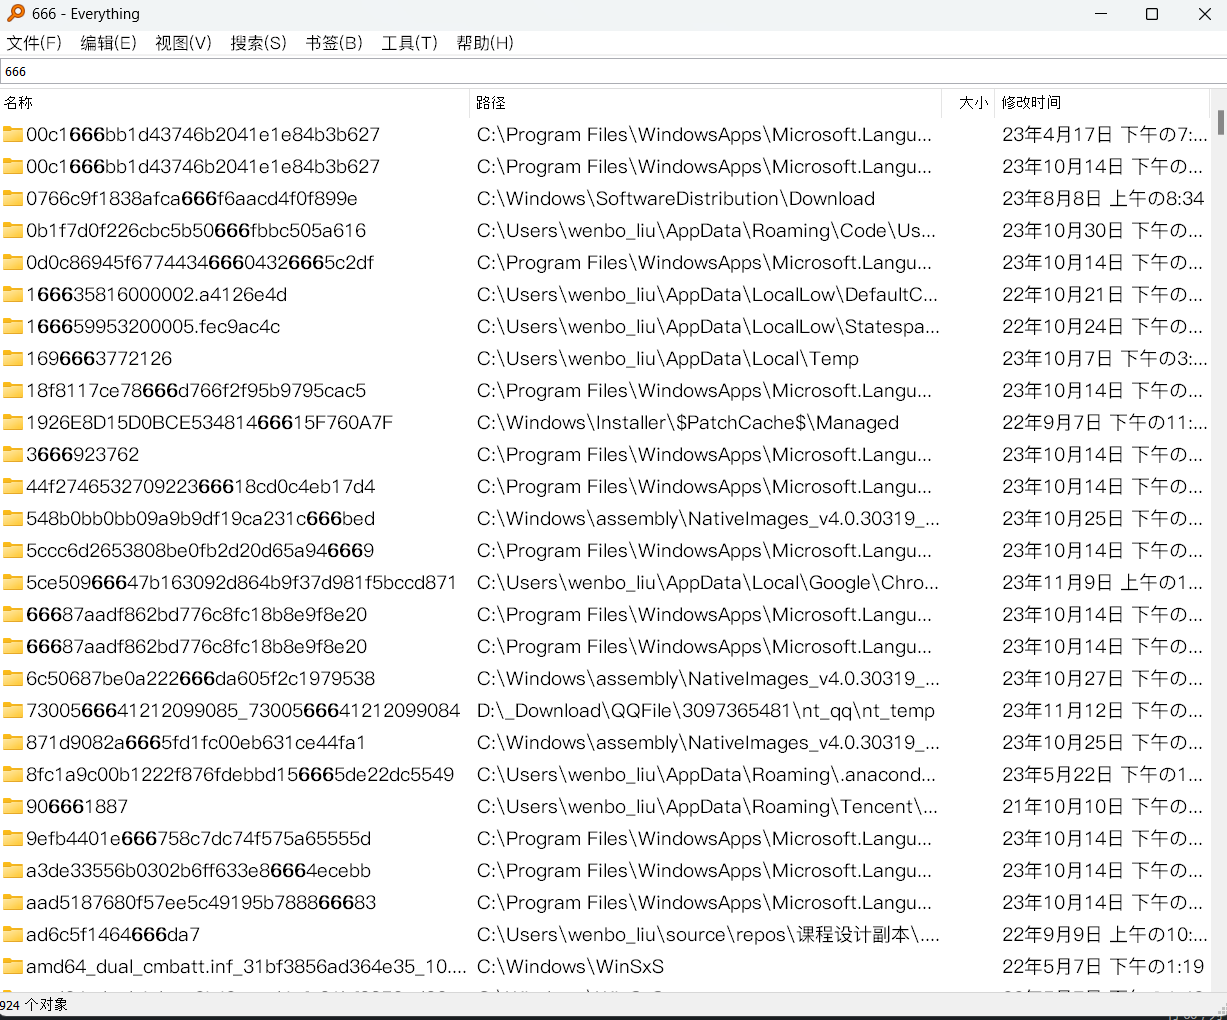Click folder icon of 166635816000002.a4126e4d

coord(13,295)
